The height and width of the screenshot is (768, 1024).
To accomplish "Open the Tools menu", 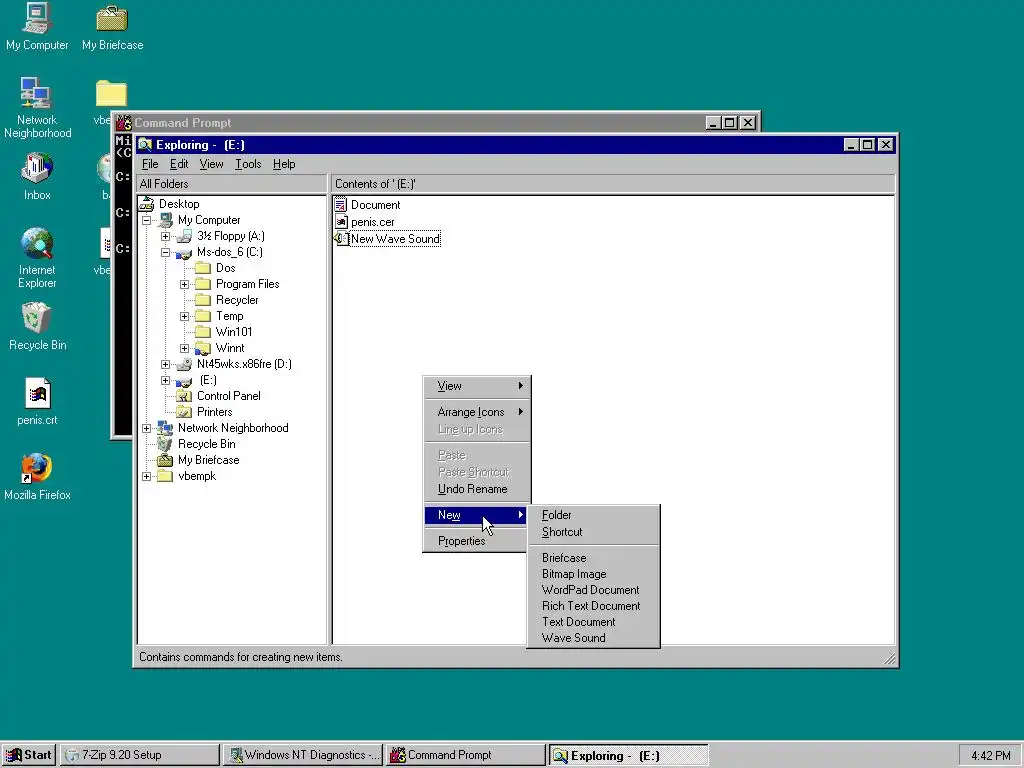I will (248, 164).
